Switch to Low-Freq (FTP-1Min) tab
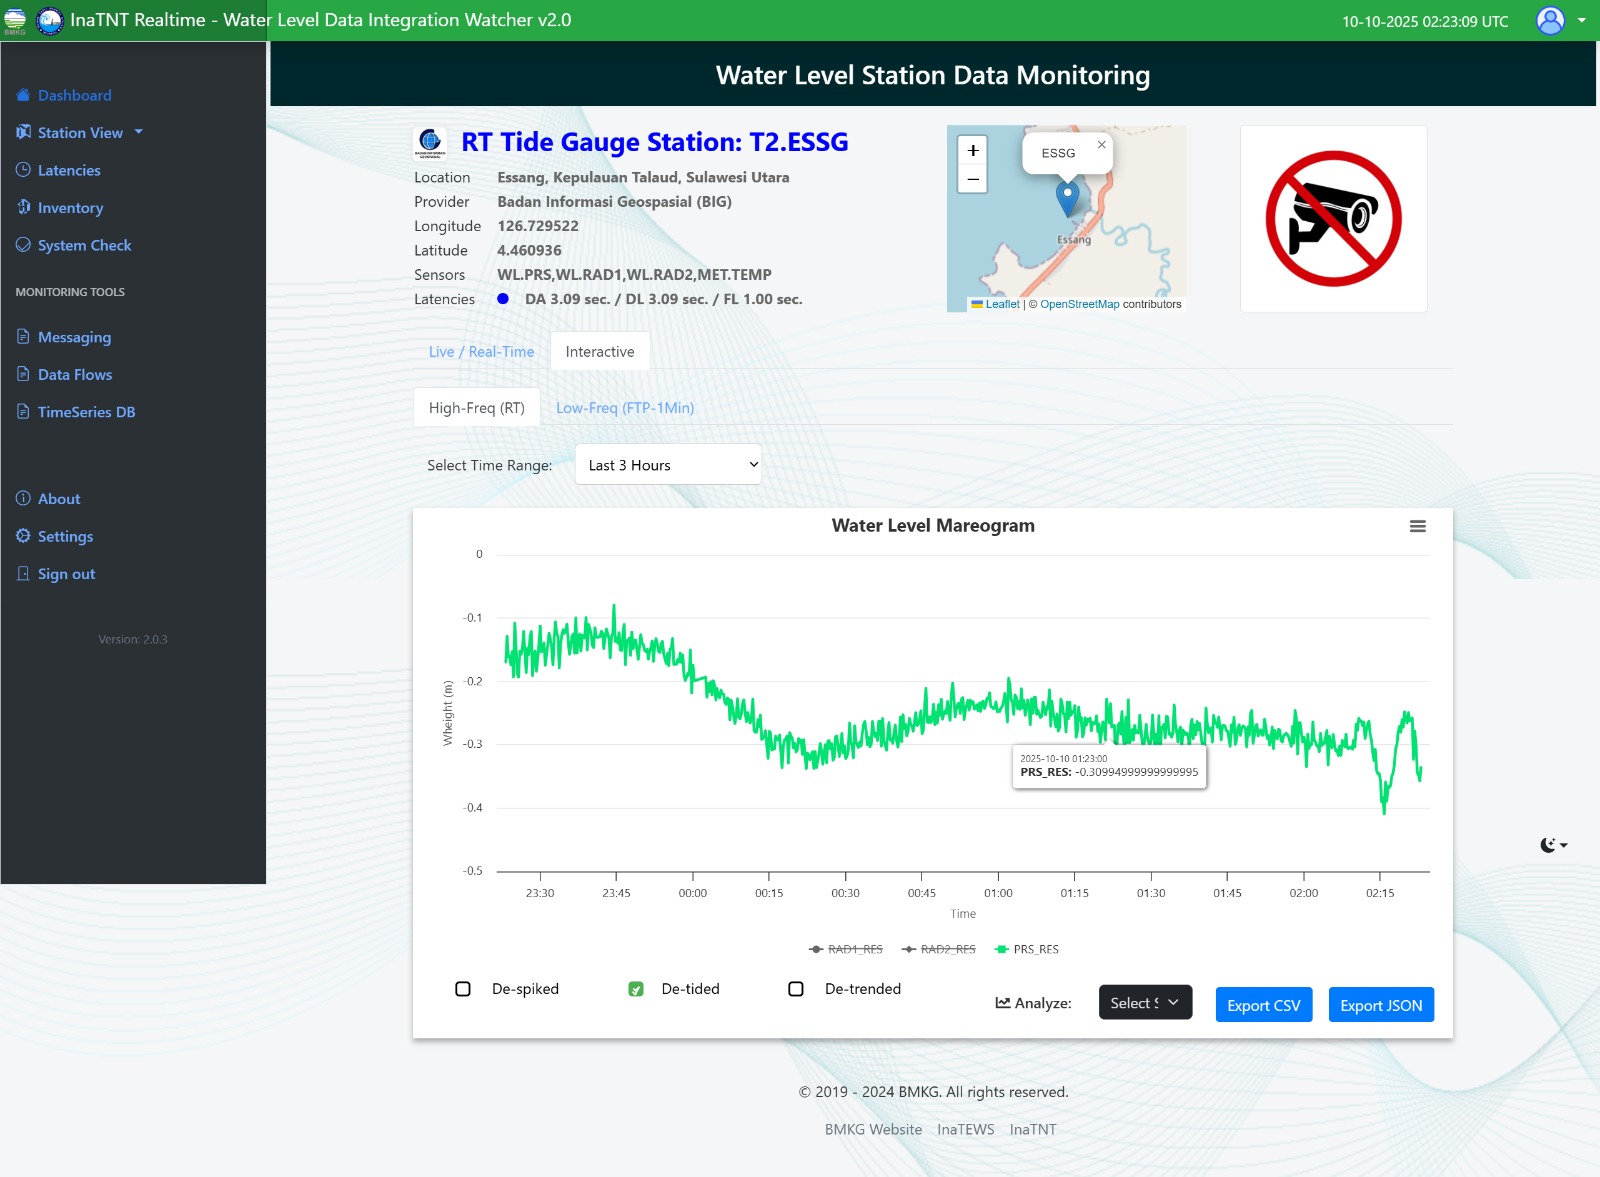Screen dimensions: 1600x1177 [x=624, y=408]
